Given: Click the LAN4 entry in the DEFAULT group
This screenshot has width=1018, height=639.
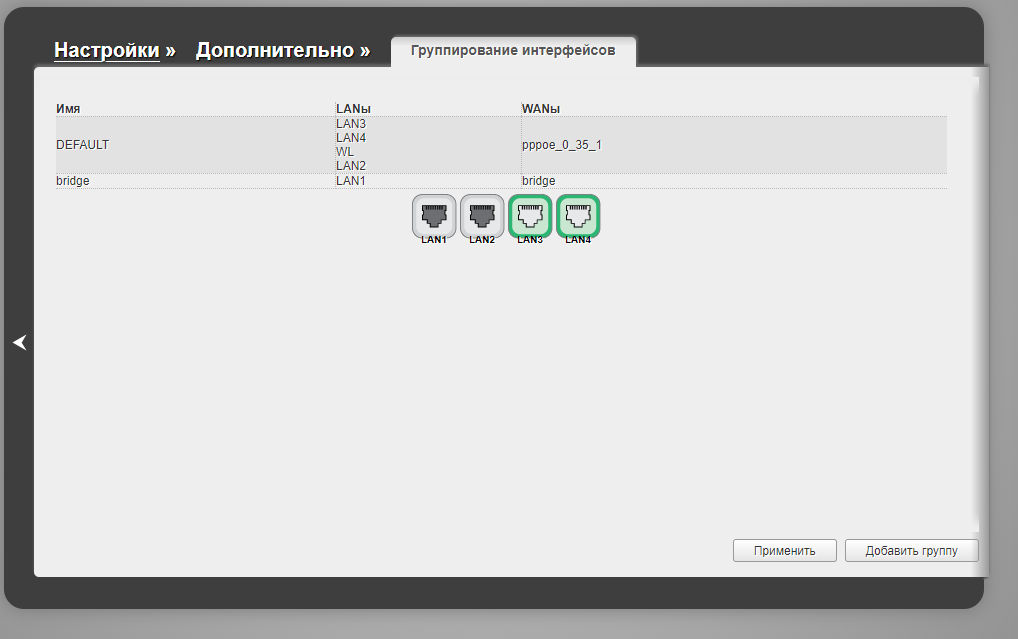Looking at the screenshot, I should click(351, 138).
